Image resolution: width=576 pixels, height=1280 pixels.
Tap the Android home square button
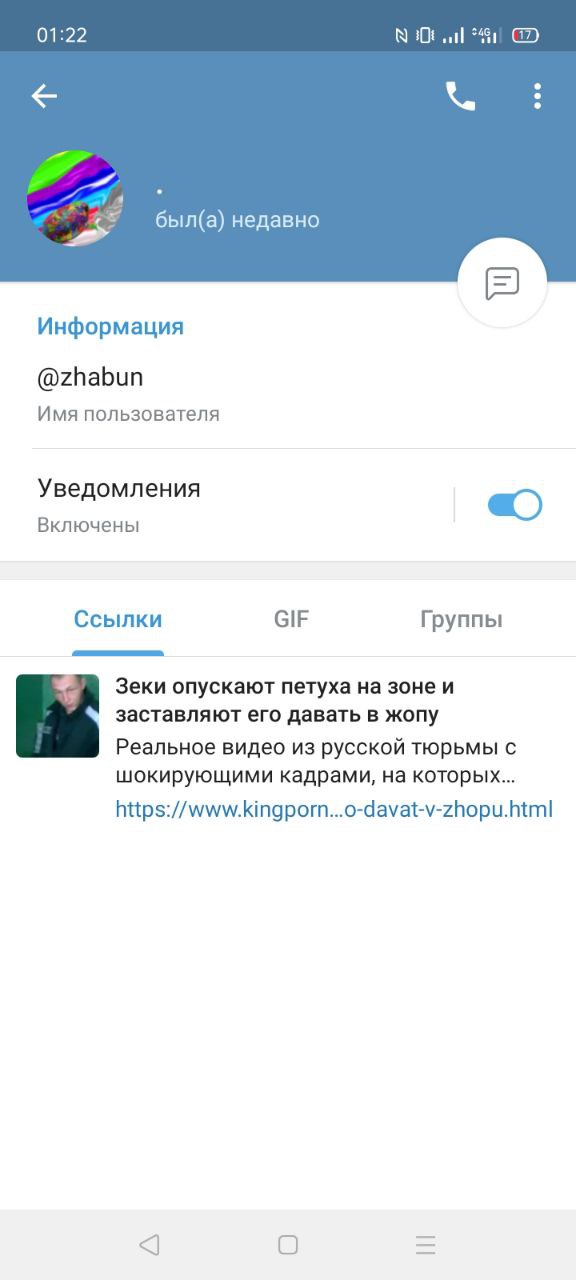point(288,1245)
